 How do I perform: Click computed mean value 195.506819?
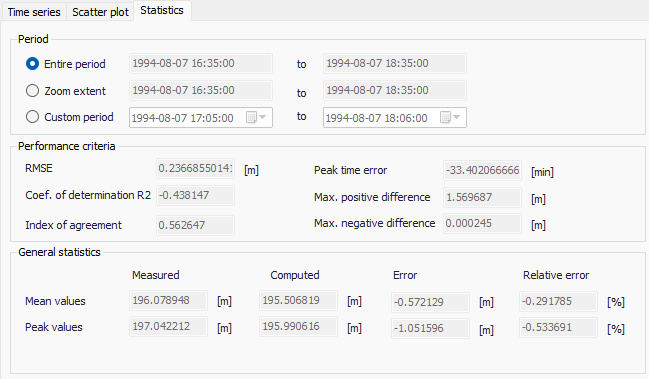coord(298,300)
